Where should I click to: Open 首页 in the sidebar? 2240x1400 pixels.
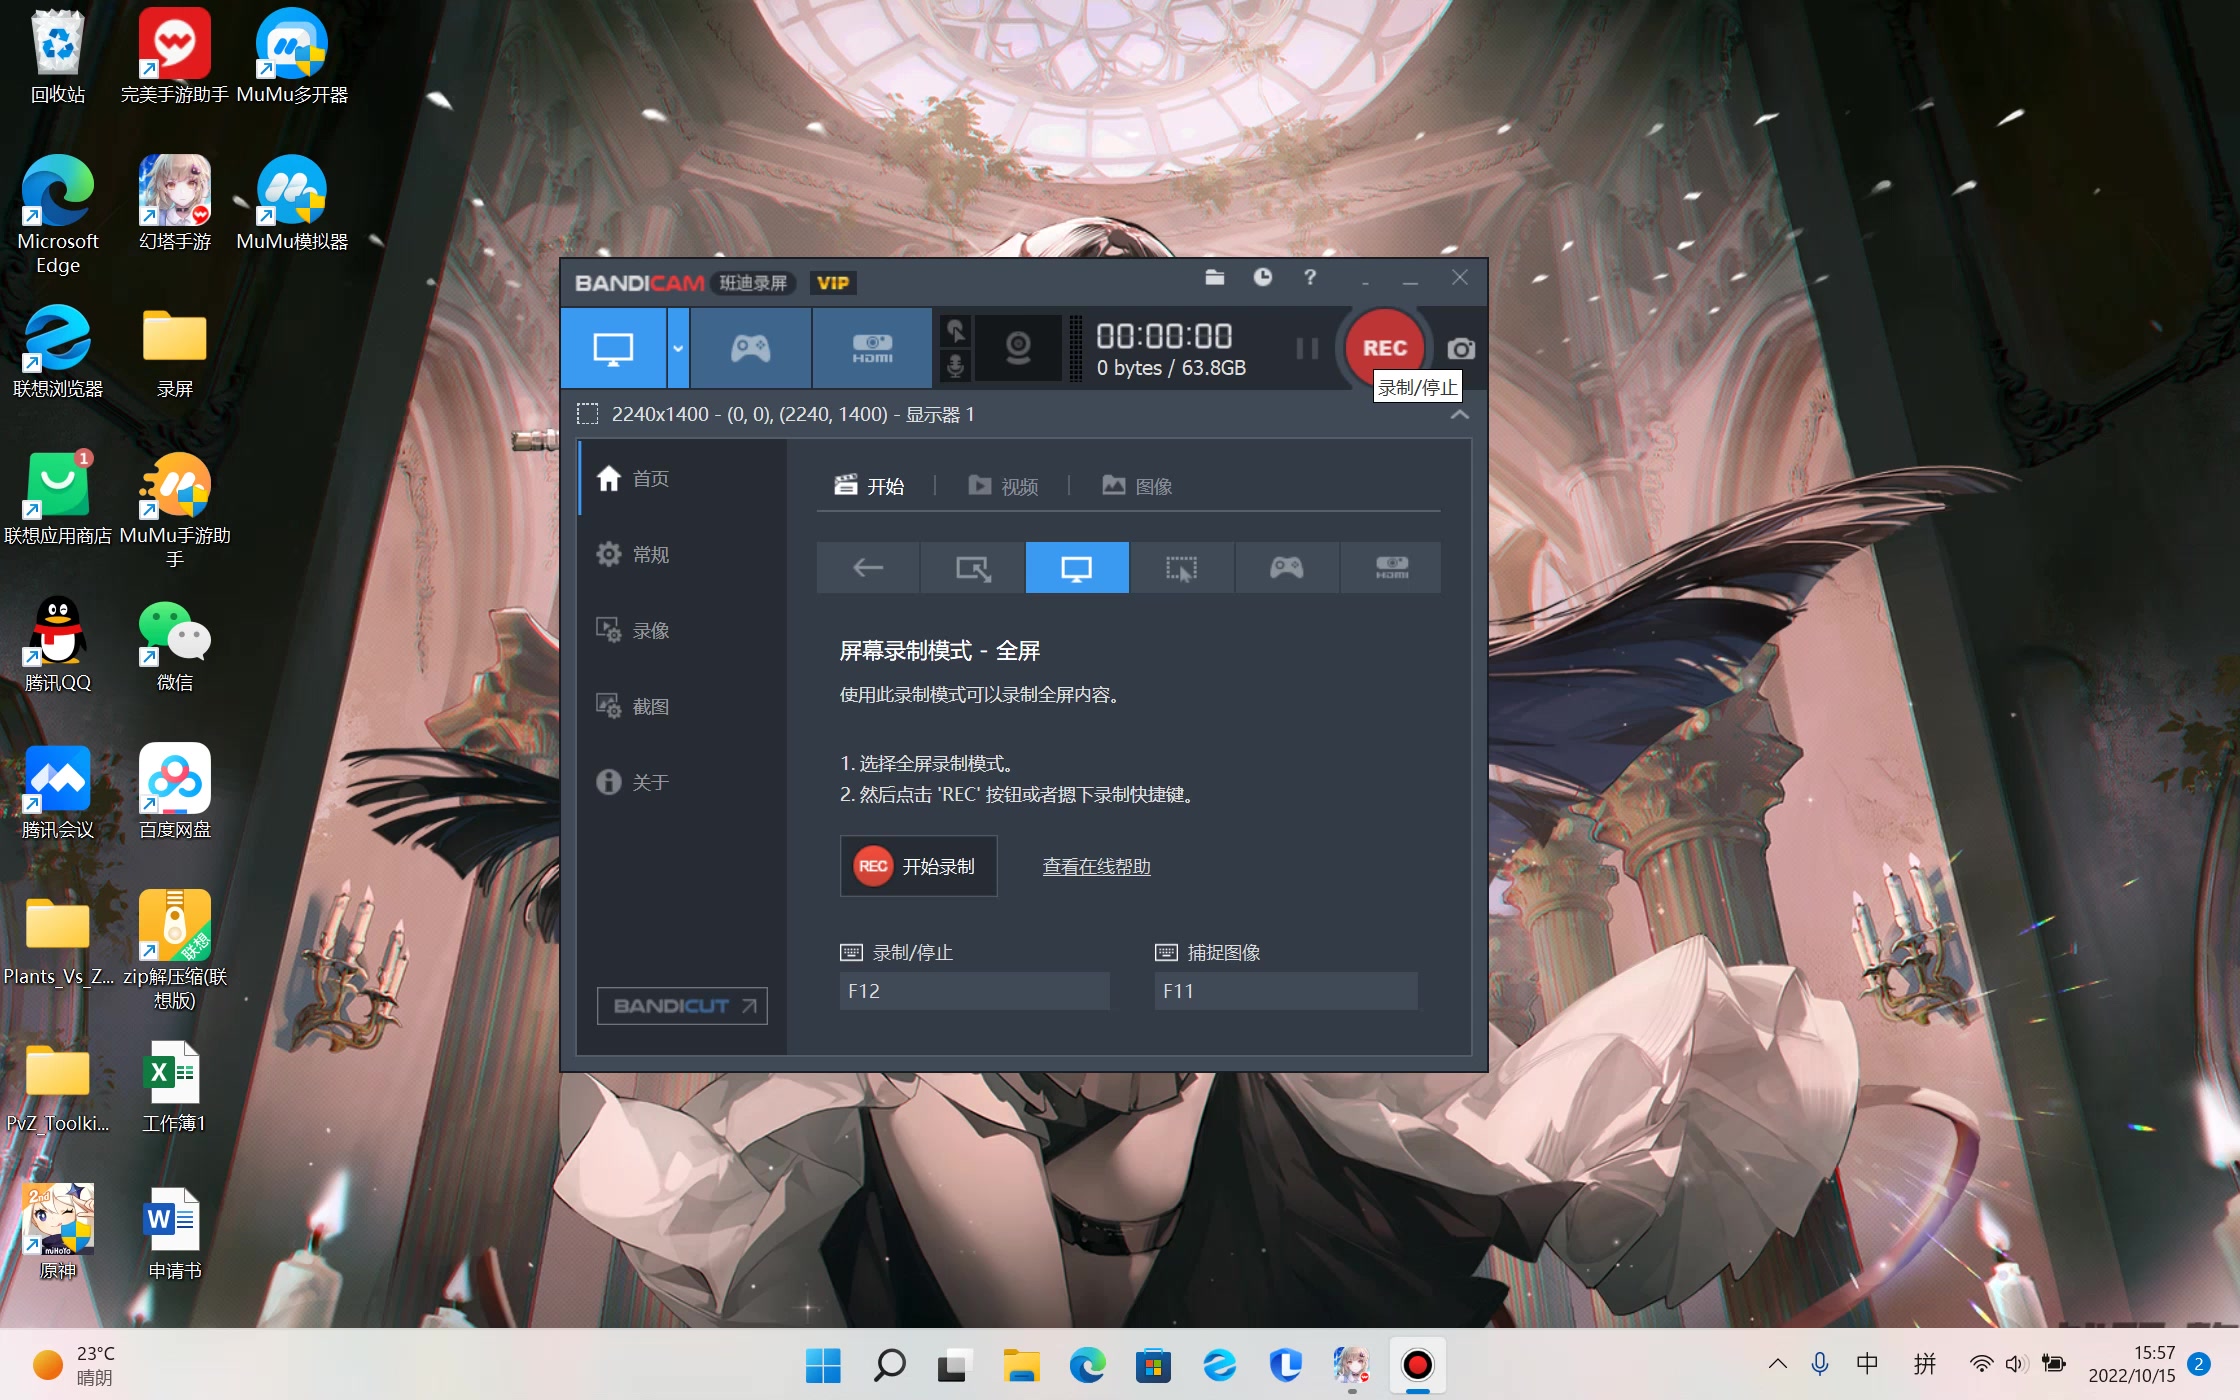tap(682, 478)
